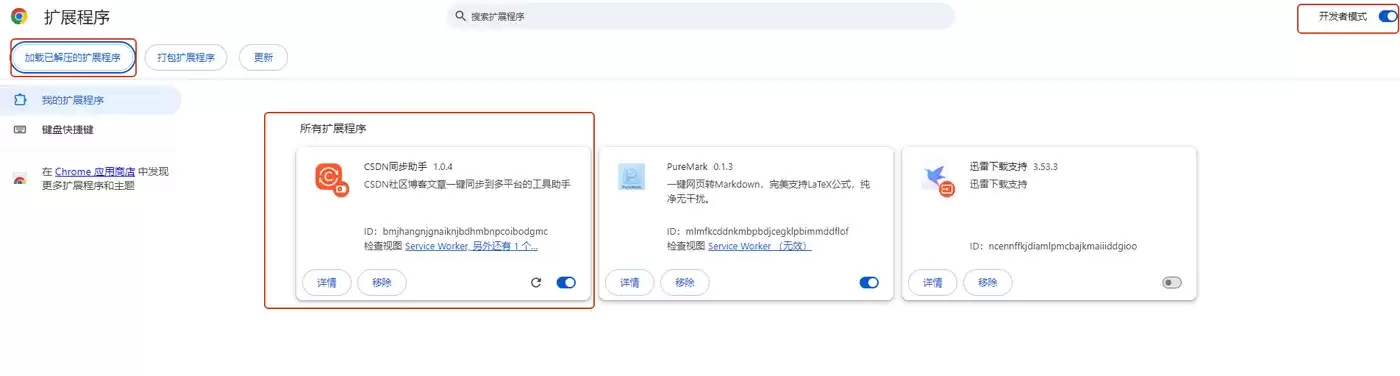1400x376 pixels.
Task: Open 键盘快捷键 in the sidebar
Action: [67, 130]
